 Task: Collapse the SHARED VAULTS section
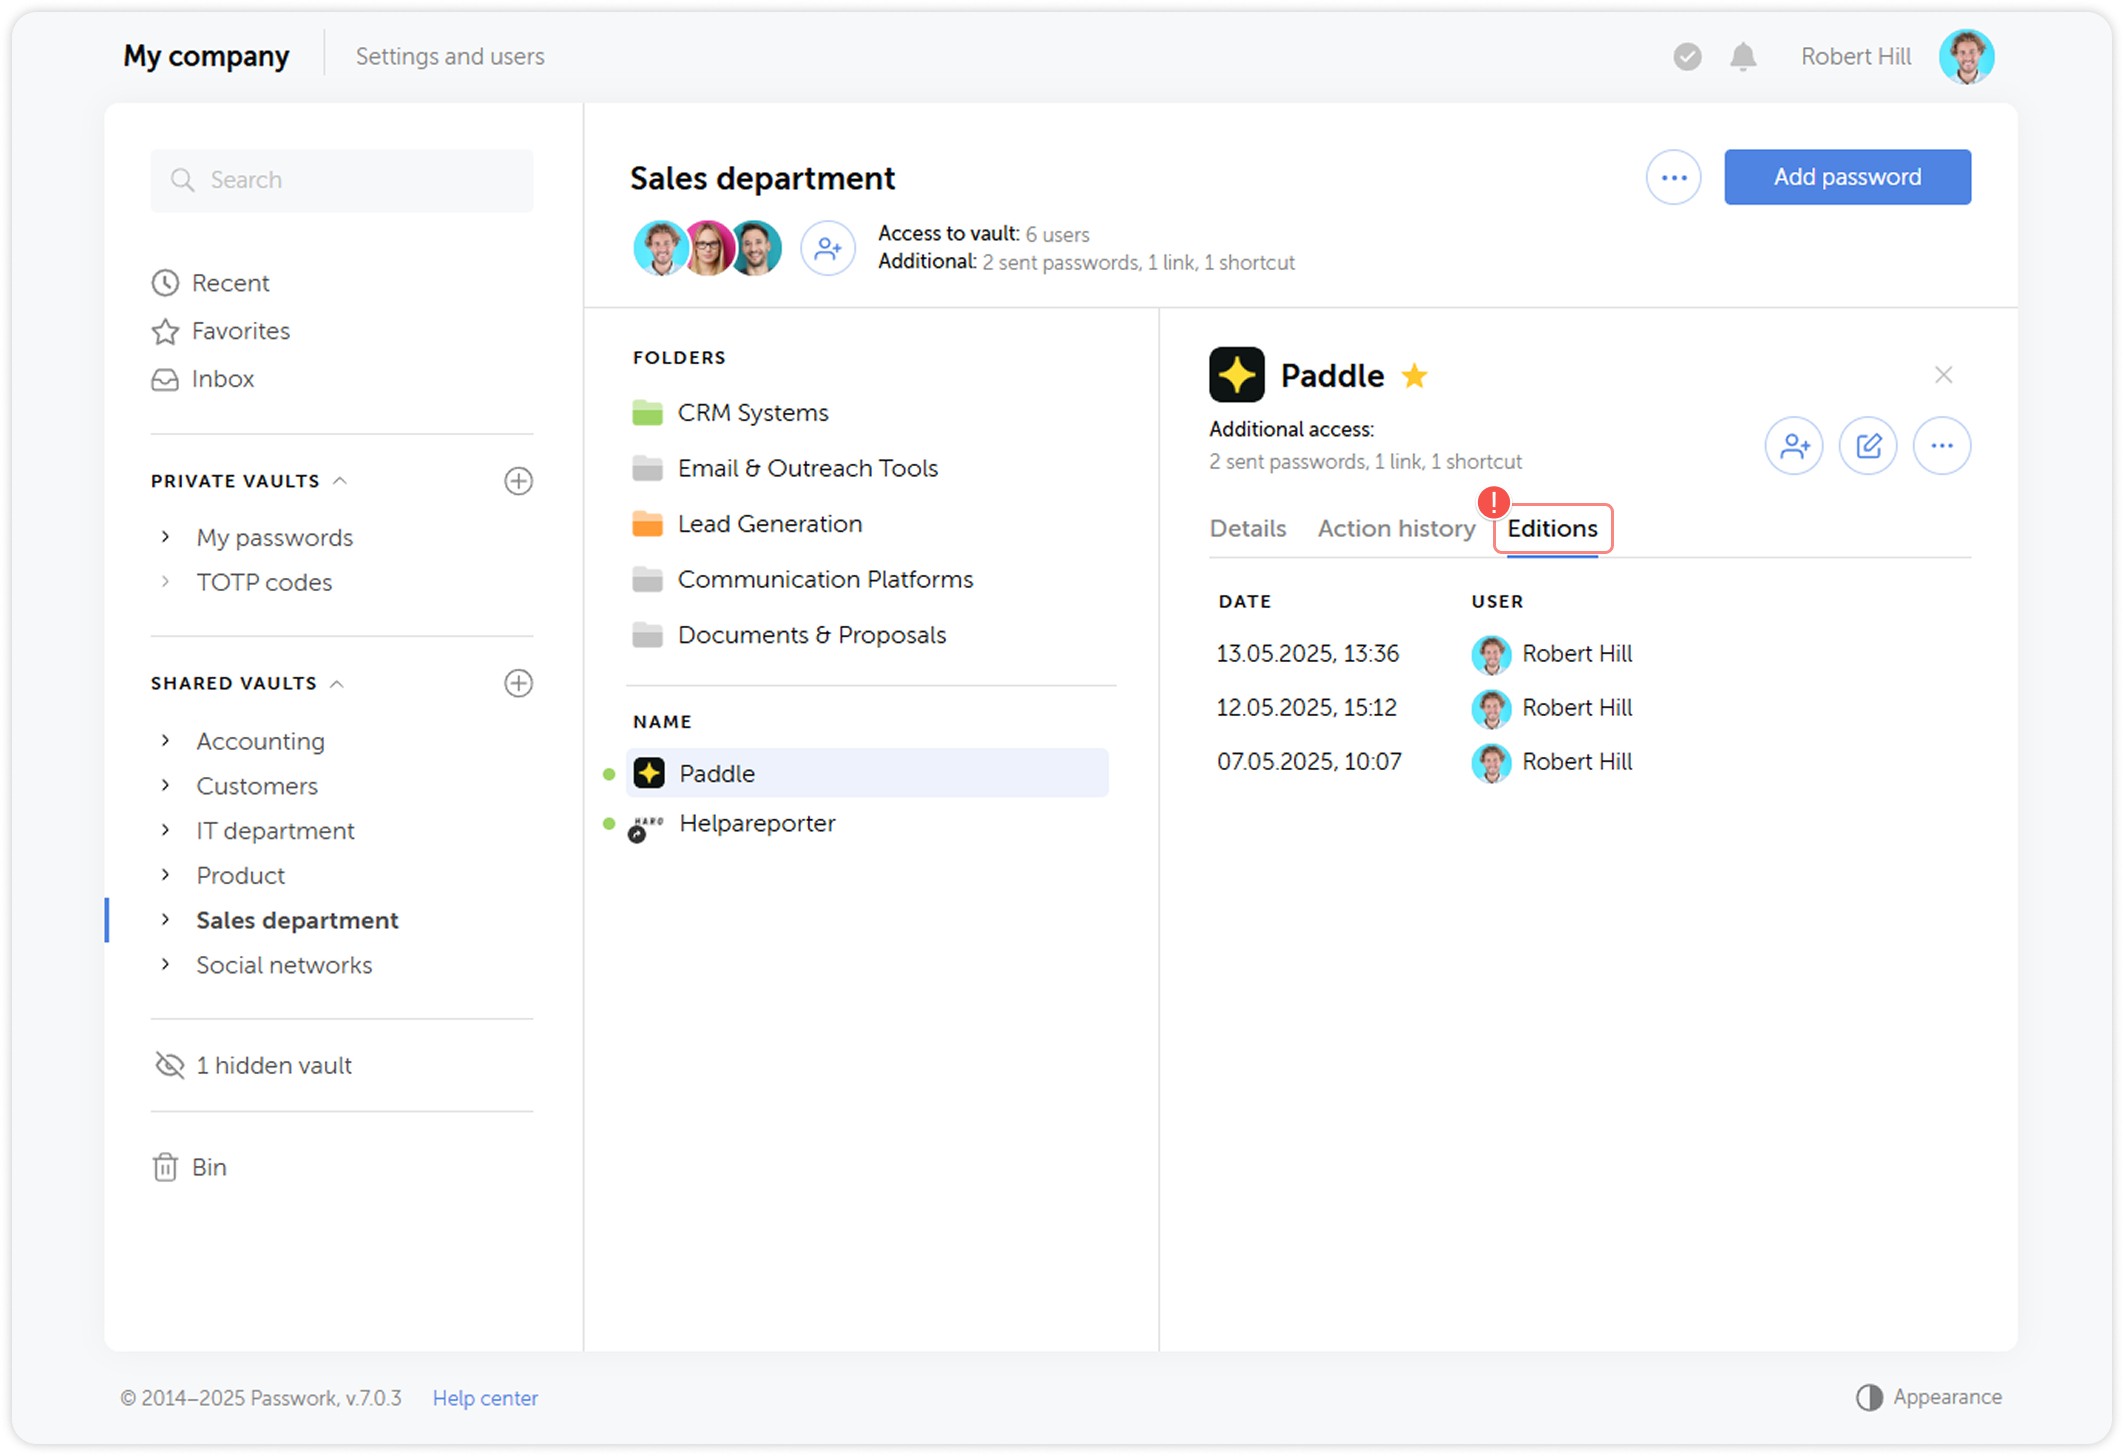(x=339, y=683)
